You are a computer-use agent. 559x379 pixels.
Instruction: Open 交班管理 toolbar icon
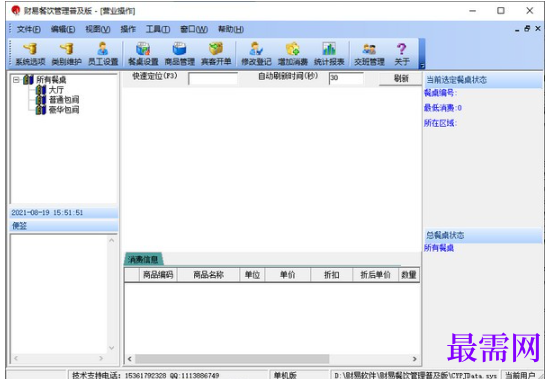pos(369,54)
